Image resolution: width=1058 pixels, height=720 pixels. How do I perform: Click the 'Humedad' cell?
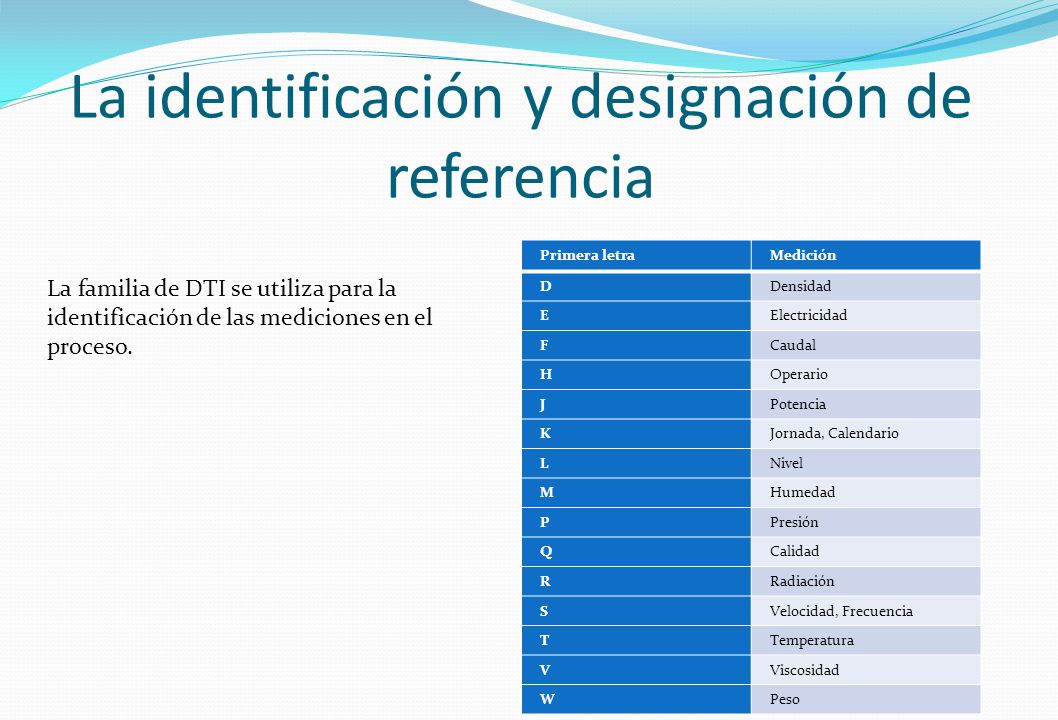point(866,493)
